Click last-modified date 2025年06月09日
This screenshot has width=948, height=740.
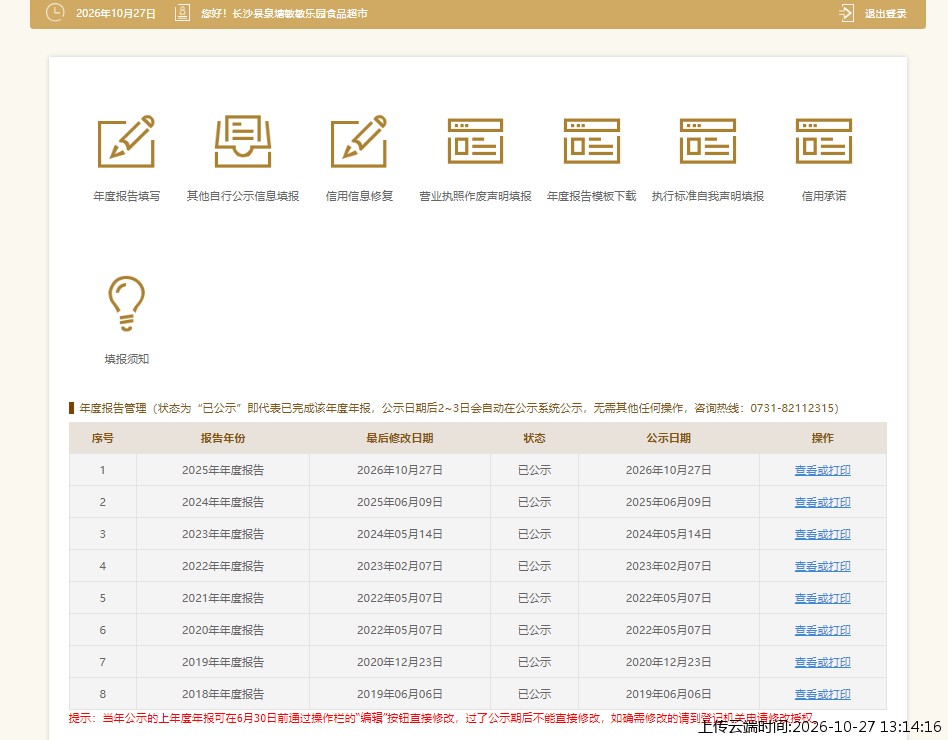point(400,502)
